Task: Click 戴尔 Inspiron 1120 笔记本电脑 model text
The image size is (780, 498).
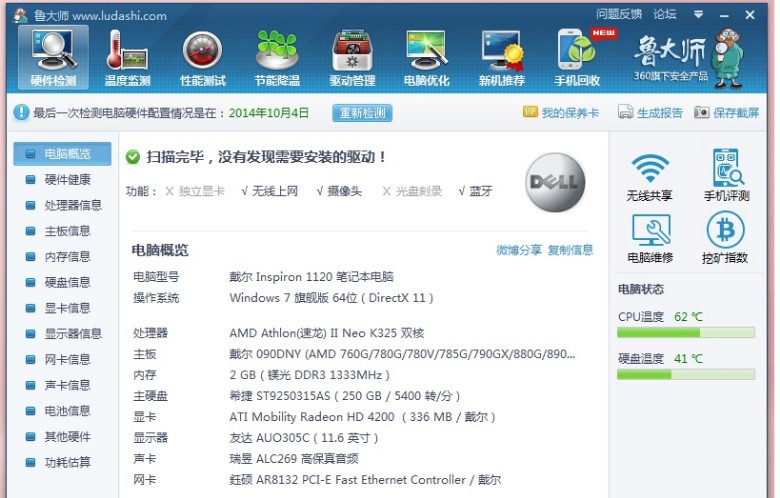Action: pos(311,277)
